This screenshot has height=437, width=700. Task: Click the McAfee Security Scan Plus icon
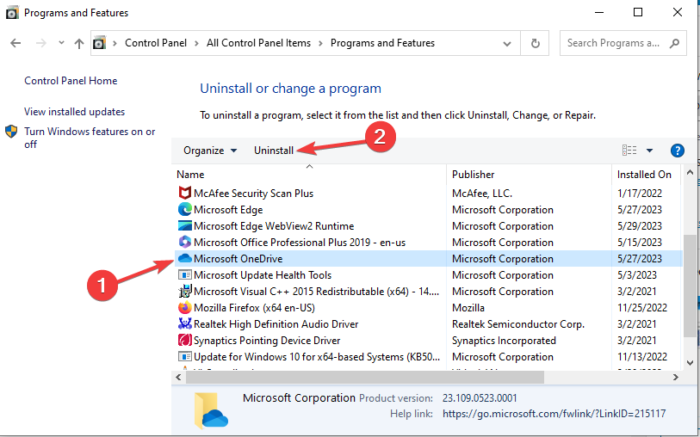pos(185,193)
